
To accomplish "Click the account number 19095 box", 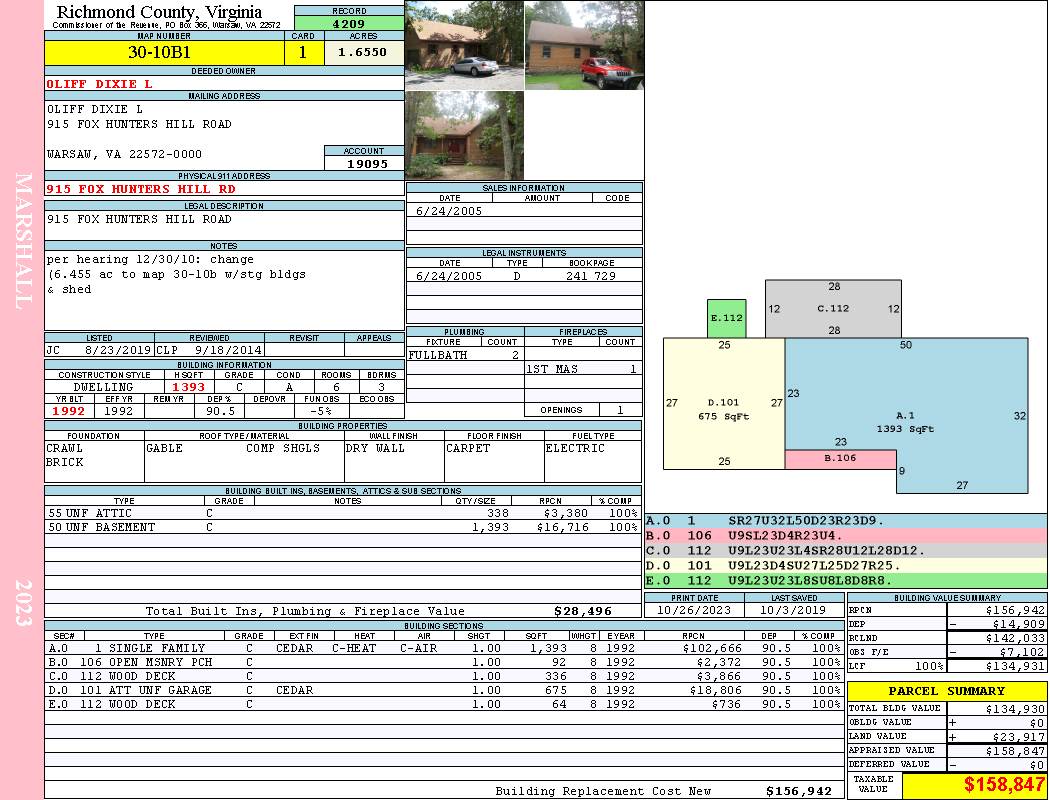I will pos(364,163).
